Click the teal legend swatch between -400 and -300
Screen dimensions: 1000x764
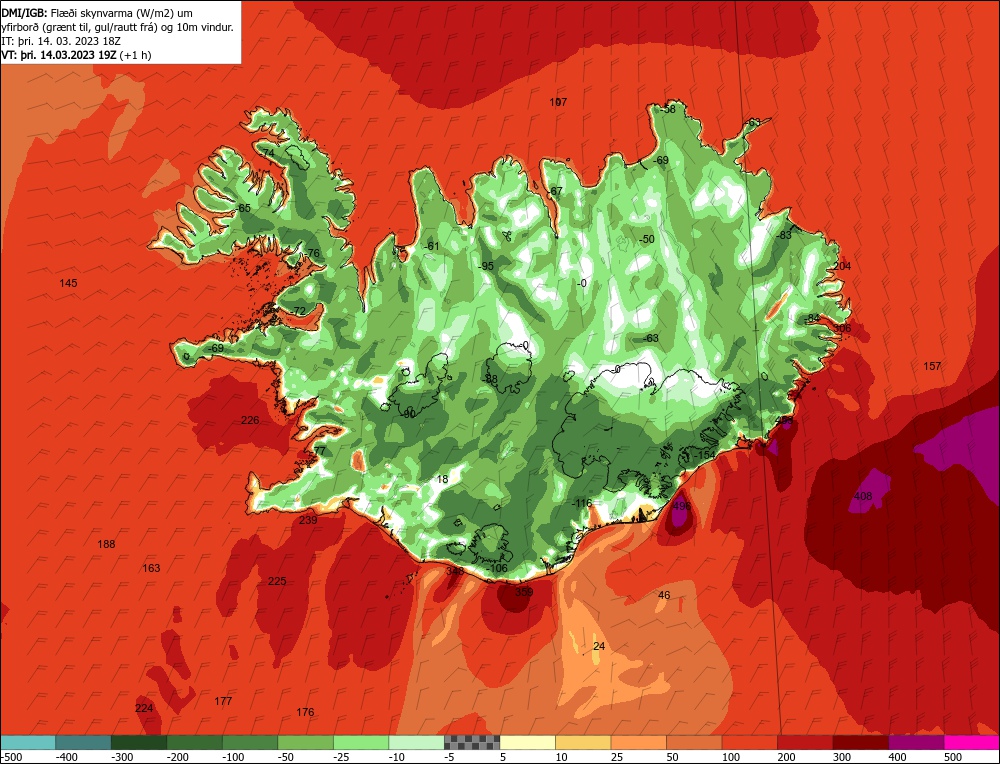click(x=83, y=742)
